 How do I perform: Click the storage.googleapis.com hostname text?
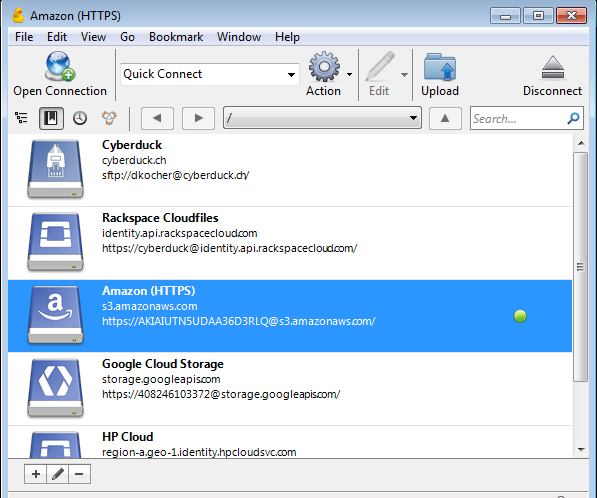click(x=161, y=379)
